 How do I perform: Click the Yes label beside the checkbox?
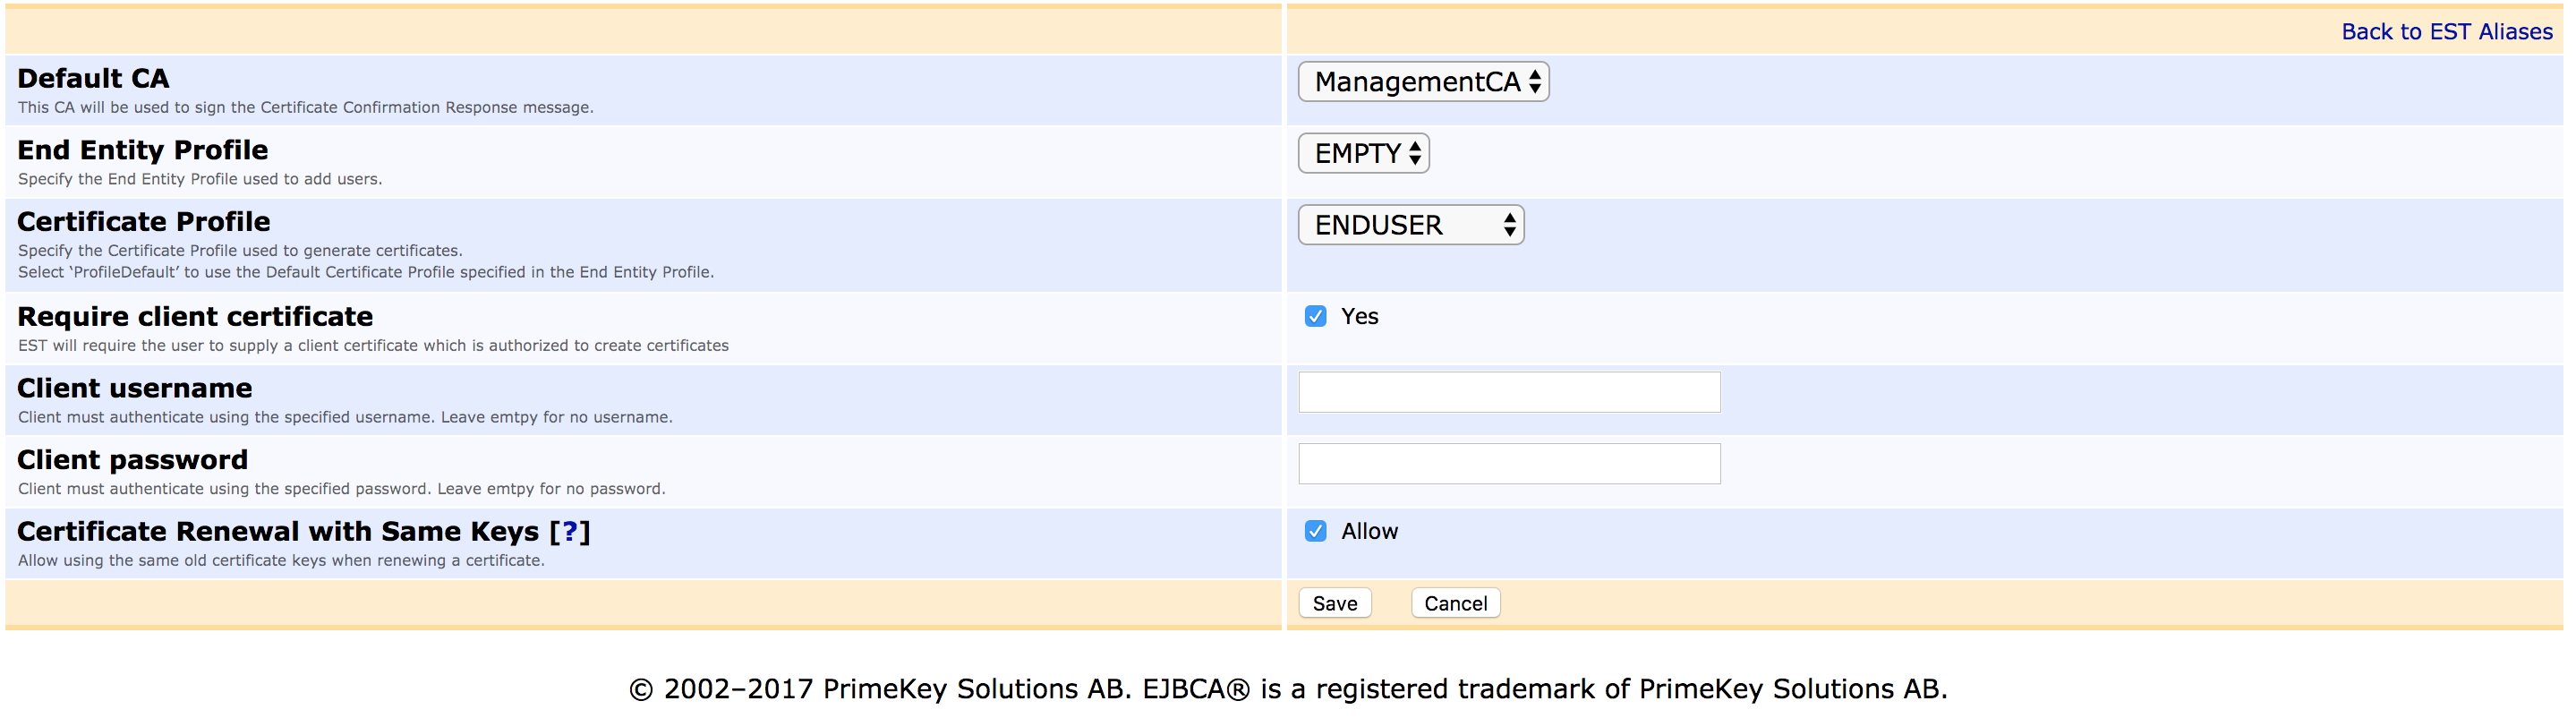pos(1359,317)
